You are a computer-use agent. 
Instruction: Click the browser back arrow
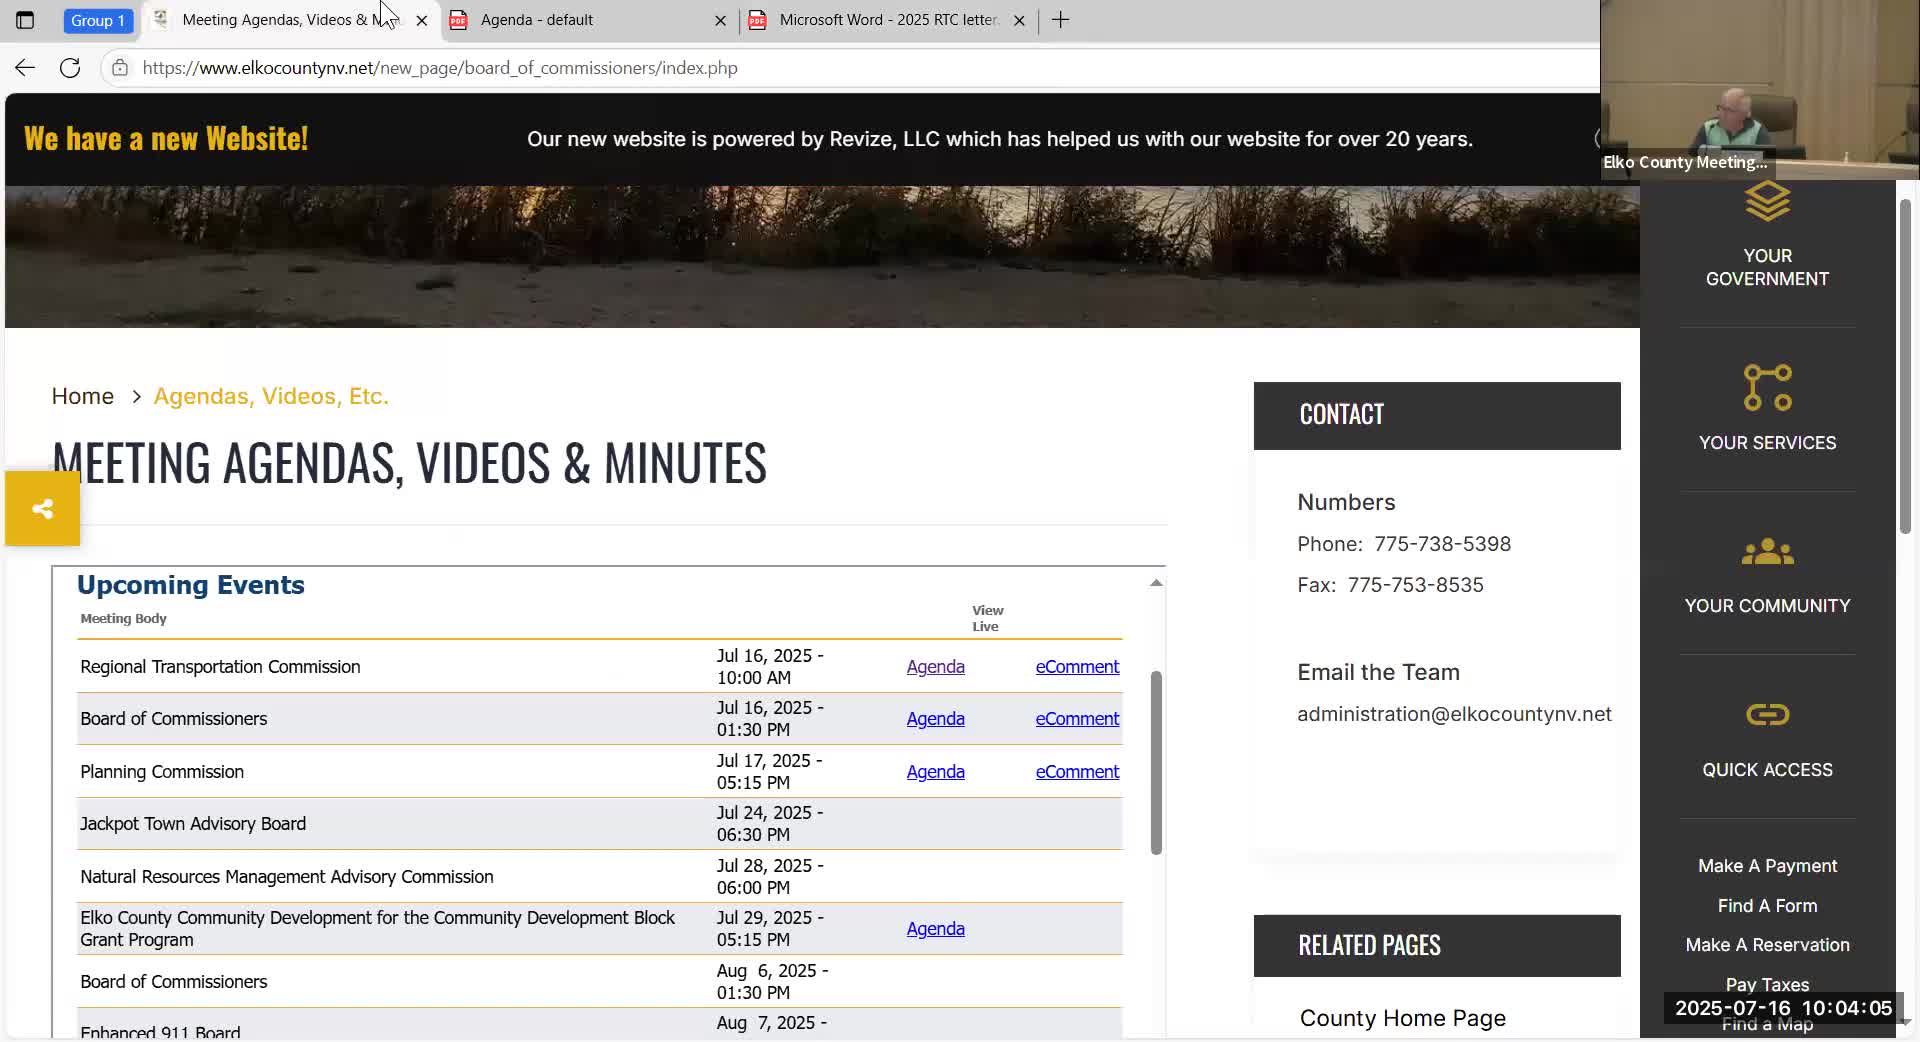(x=25, y=68)
